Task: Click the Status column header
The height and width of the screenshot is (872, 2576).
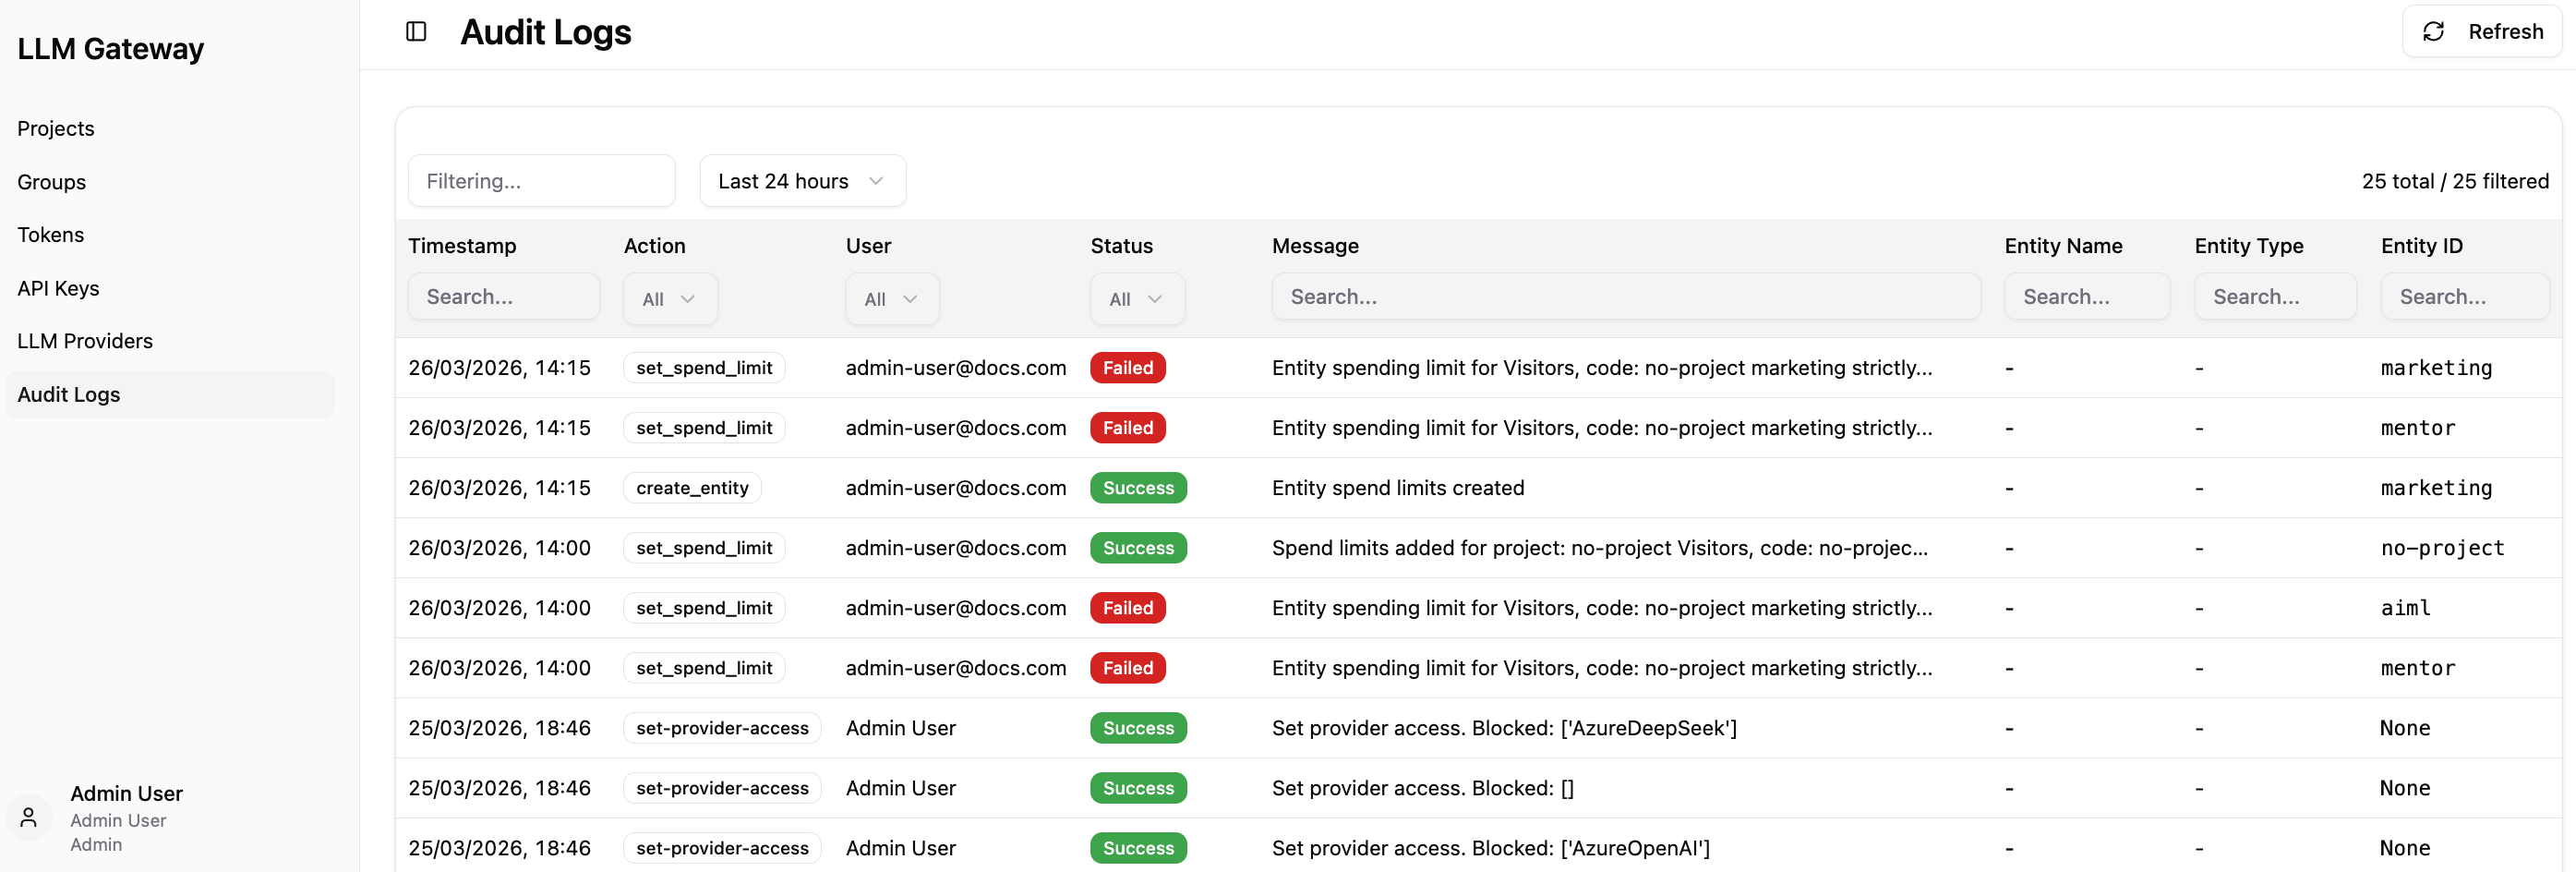Action: (x=1121, y=246)
